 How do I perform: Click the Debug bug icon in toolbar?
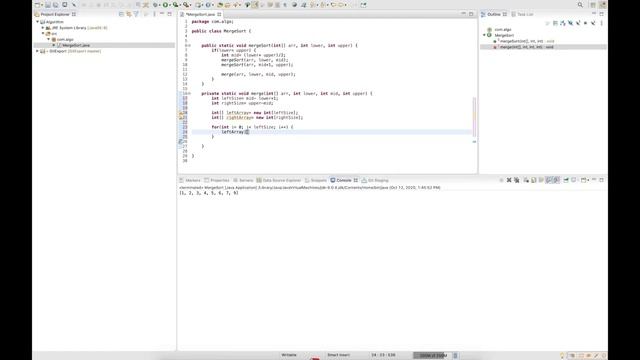pyautogui.click(x=155, y=5)
